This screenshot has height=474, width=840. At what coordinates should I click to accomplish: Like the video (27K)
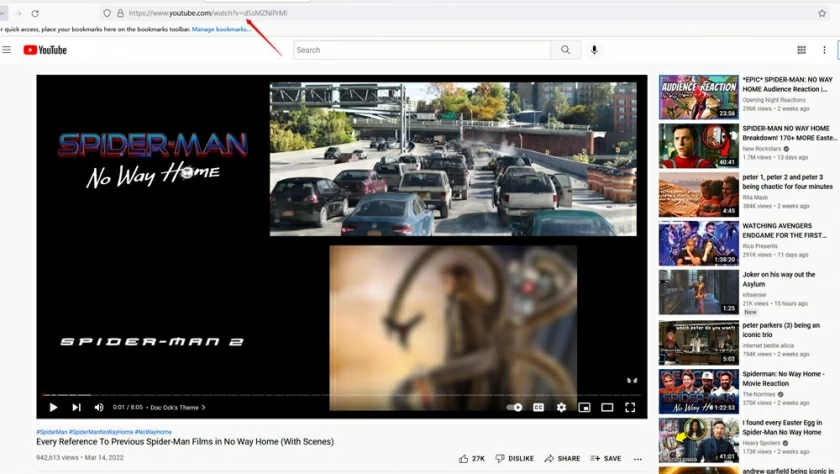click(471, 458)
